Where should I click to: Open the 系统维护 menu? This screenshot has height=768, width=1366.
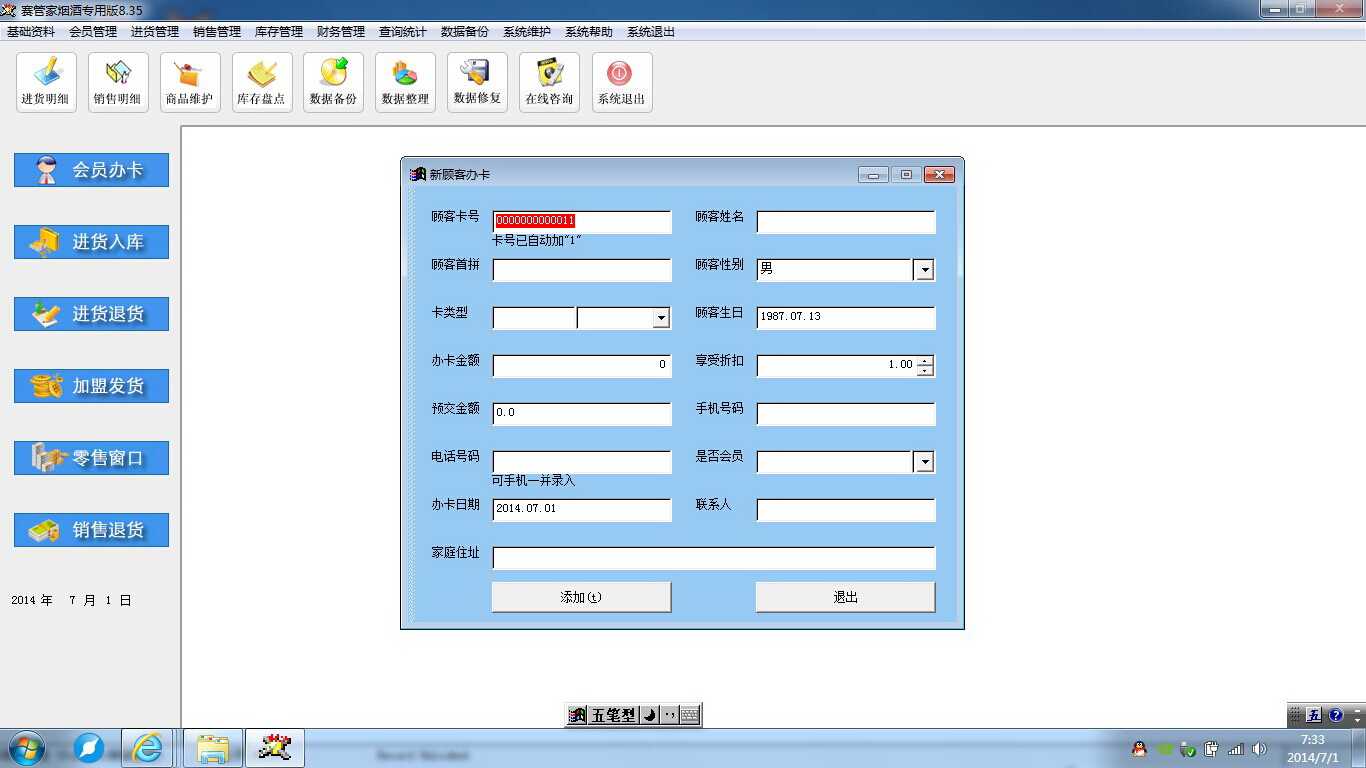coord(527,32)
